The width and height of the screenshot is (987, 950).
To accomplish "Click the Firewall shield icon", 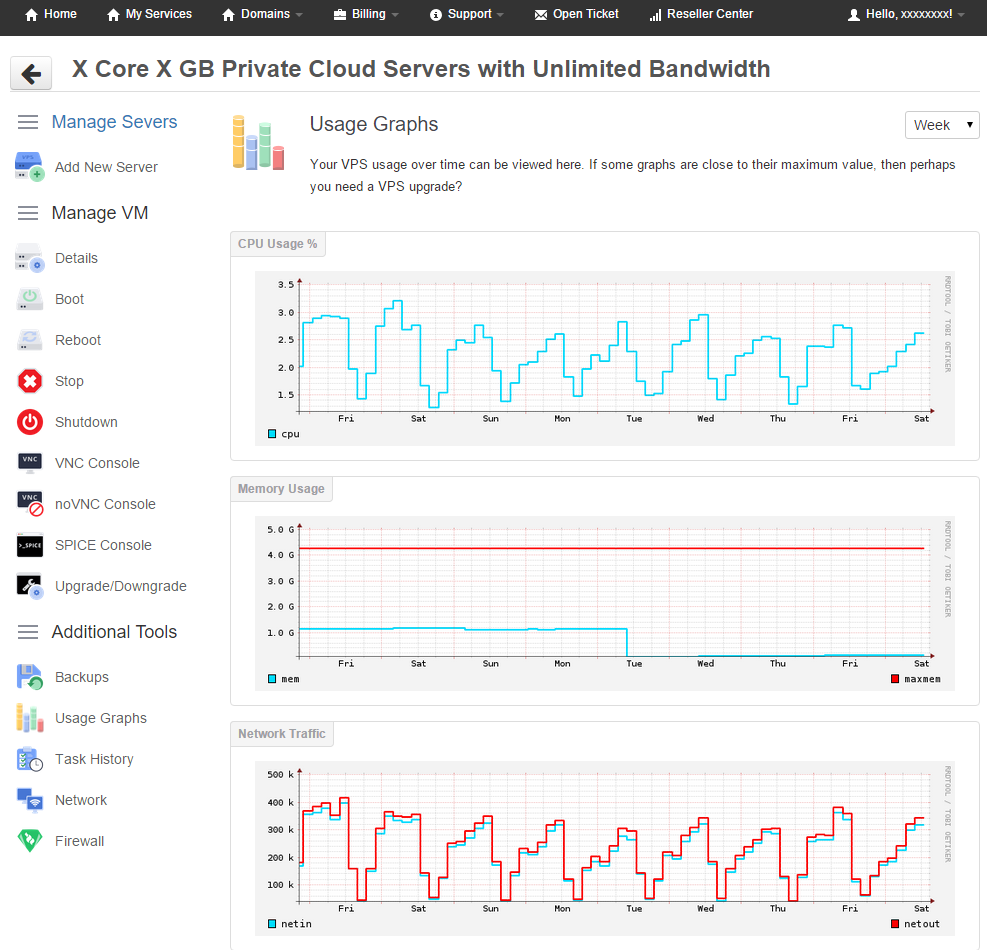I will [30, 841].
